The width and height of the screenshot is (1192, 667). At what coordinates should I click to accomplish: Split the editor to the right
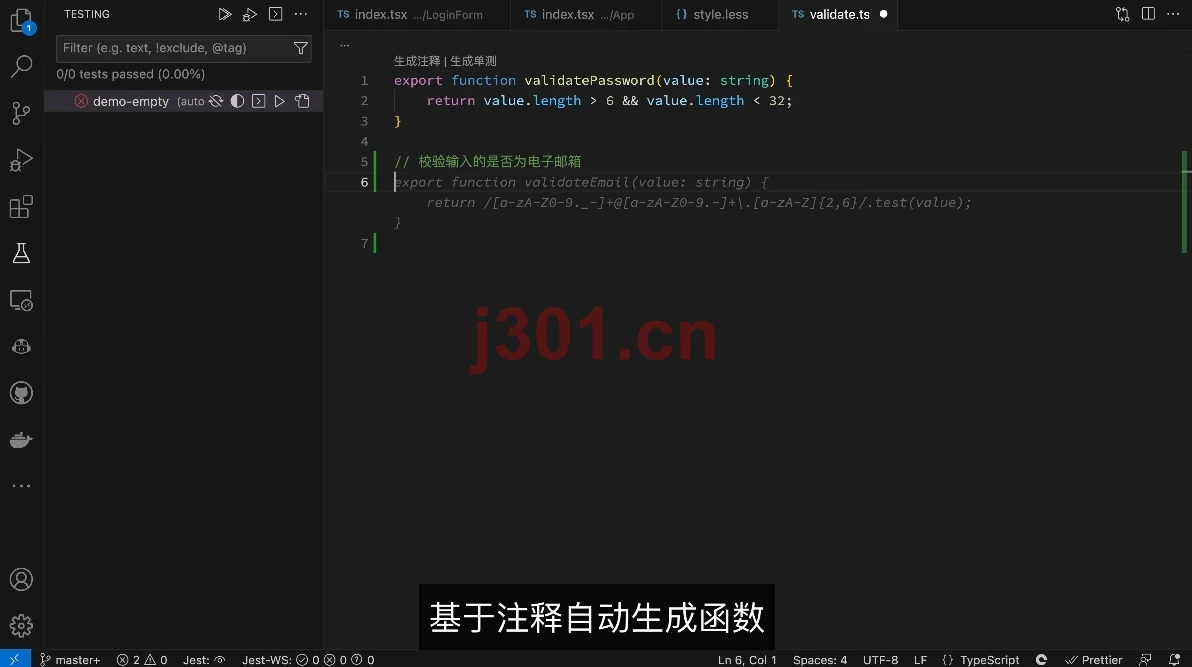coord(1148,14)
